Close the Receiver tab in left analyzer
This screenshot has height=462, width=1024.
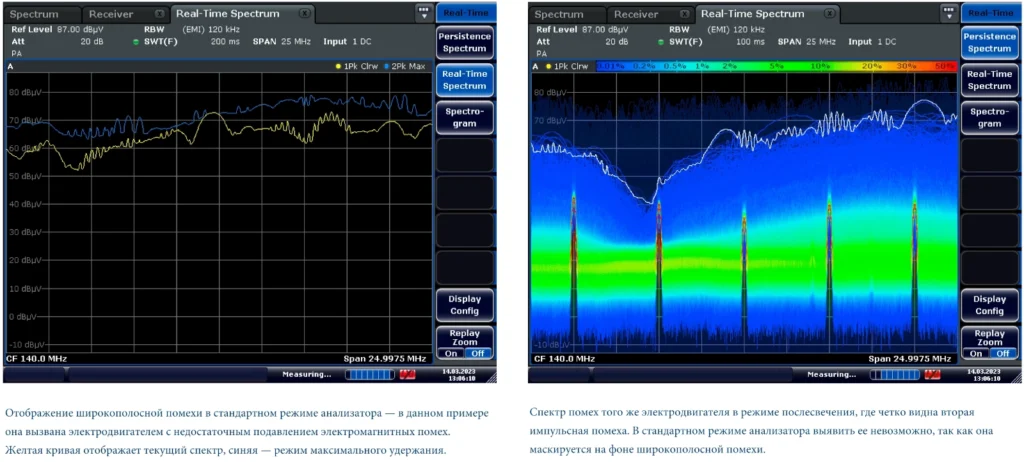[x=159, y=14]
